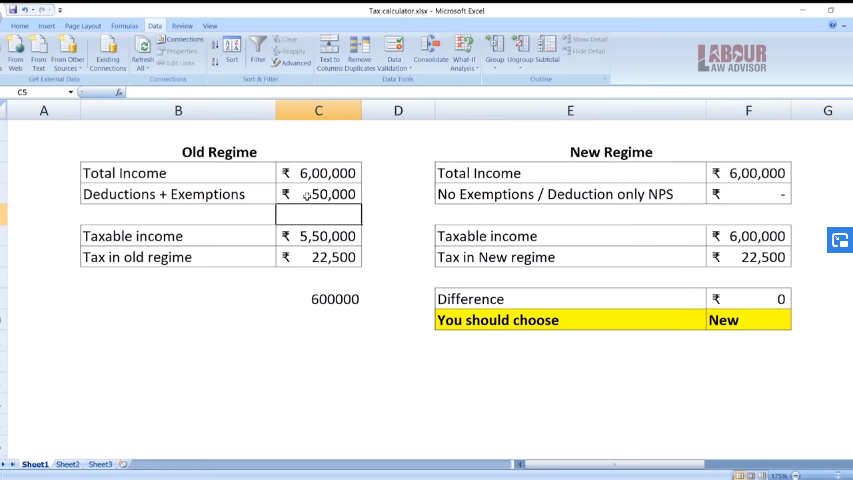The width and height of the screenshot is (853, 480).
Task: Open the Page Layout ribbon tab
Action: (83, 26)
